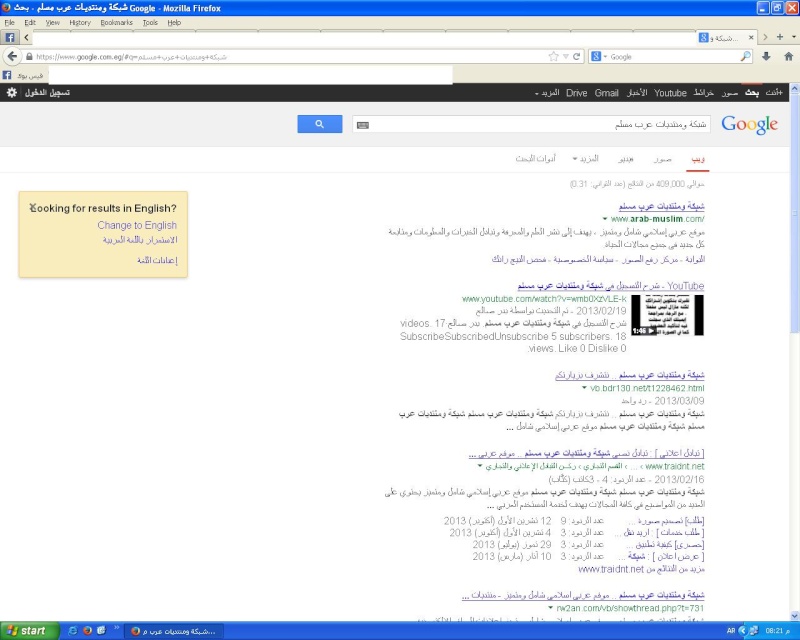The height and width of the screenshot is (640, 800).
Task: Open the Tools menu
Action: 150,22
